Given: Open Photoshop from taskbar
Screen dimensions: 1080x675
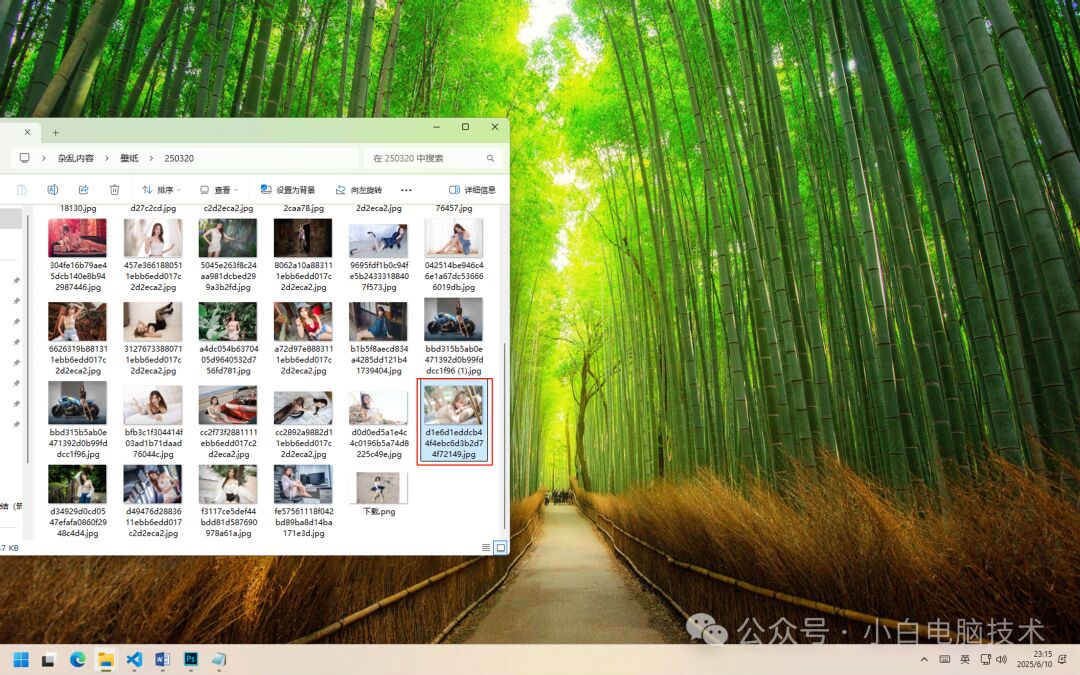Looking at the screenshot, I should click(x=191, y=660).
